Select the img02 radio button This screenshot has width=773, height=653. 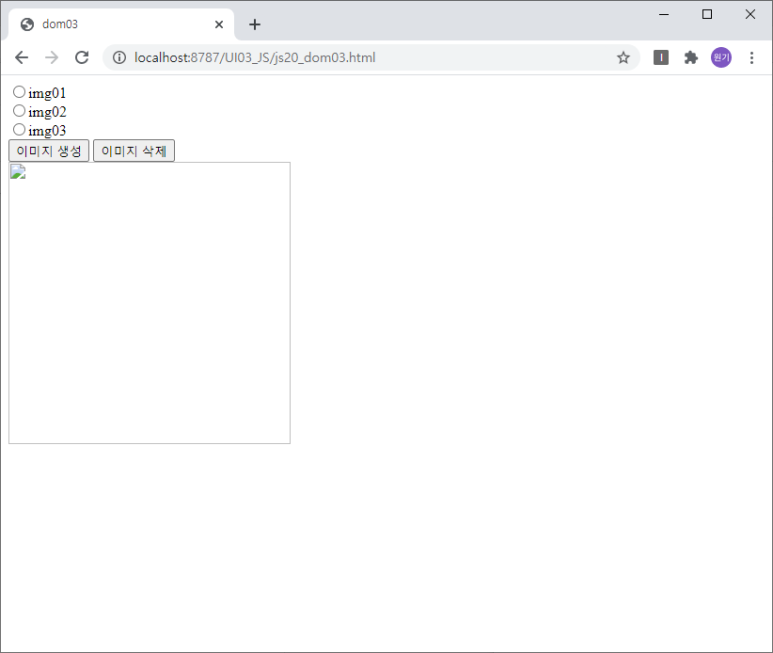tap(19, 110)
